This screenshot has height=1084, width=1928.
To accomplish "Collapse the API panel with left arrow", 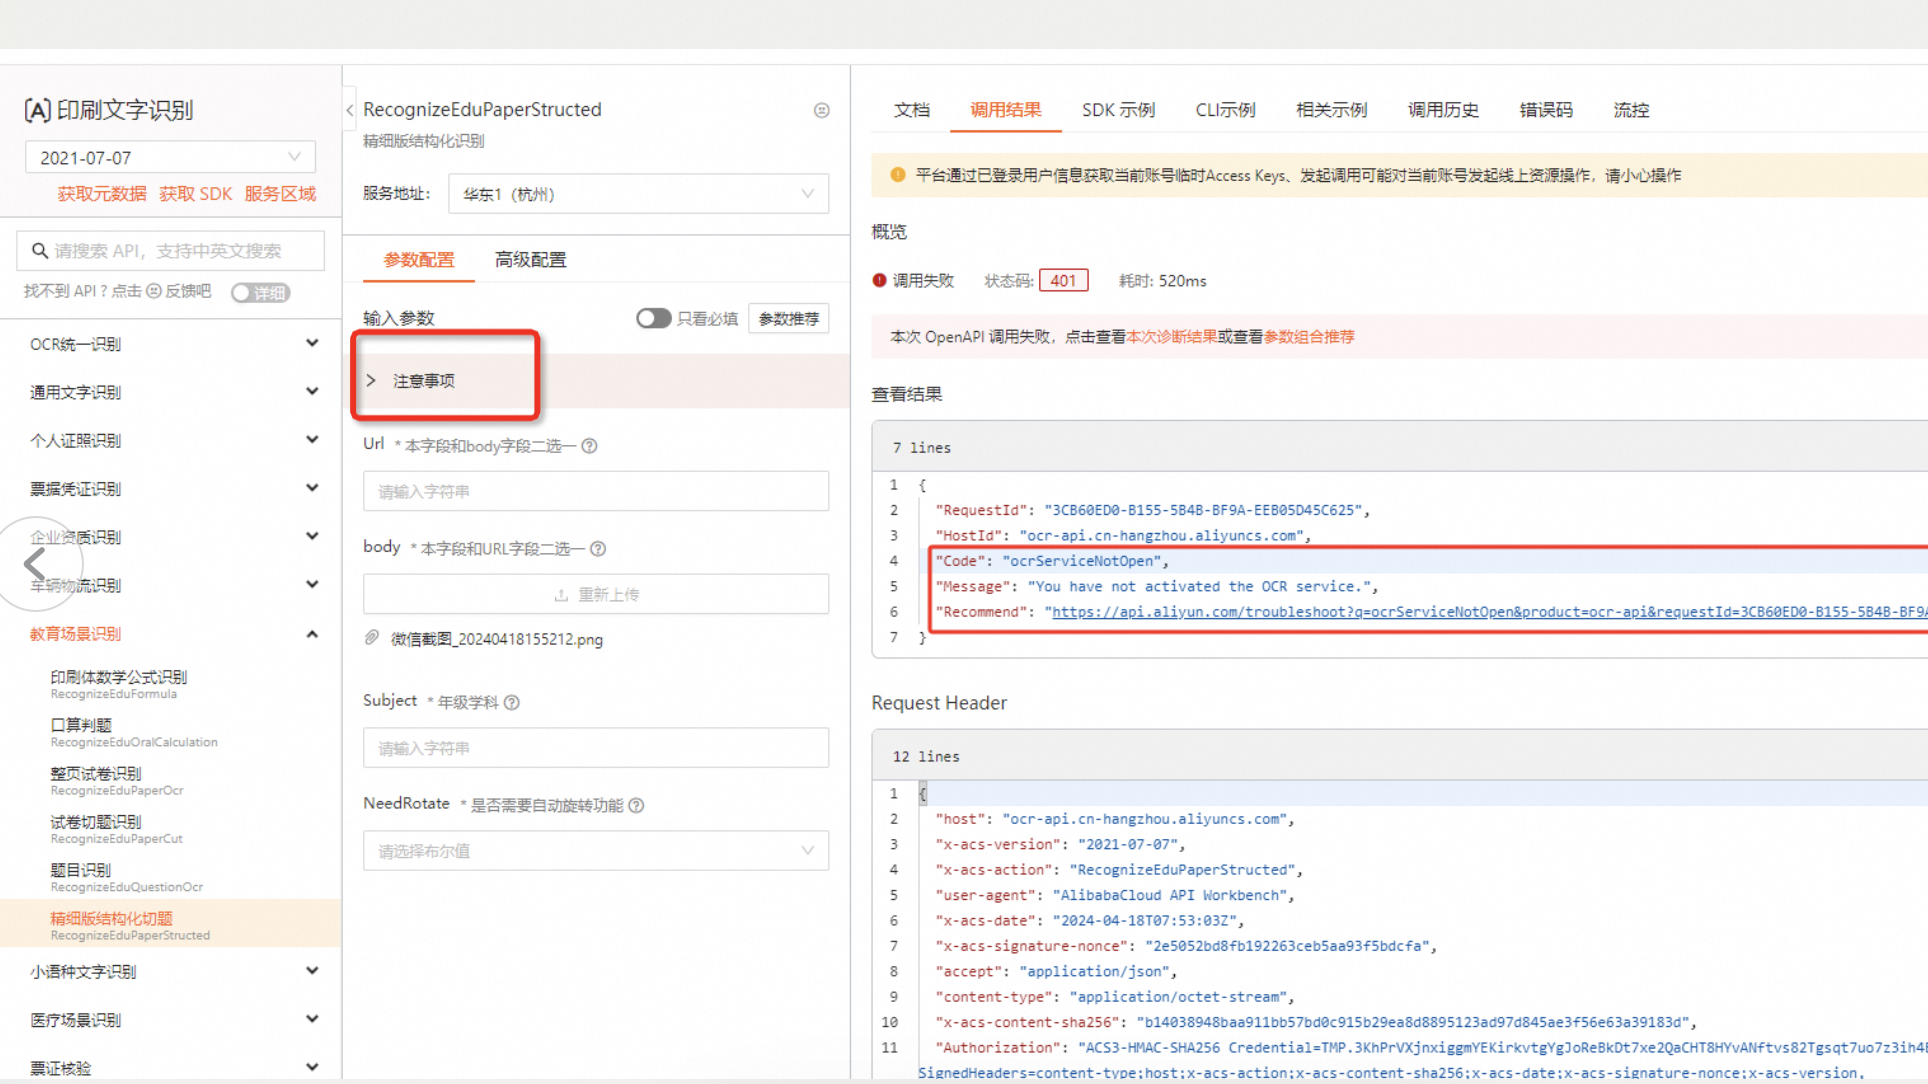I will (350, 110).
